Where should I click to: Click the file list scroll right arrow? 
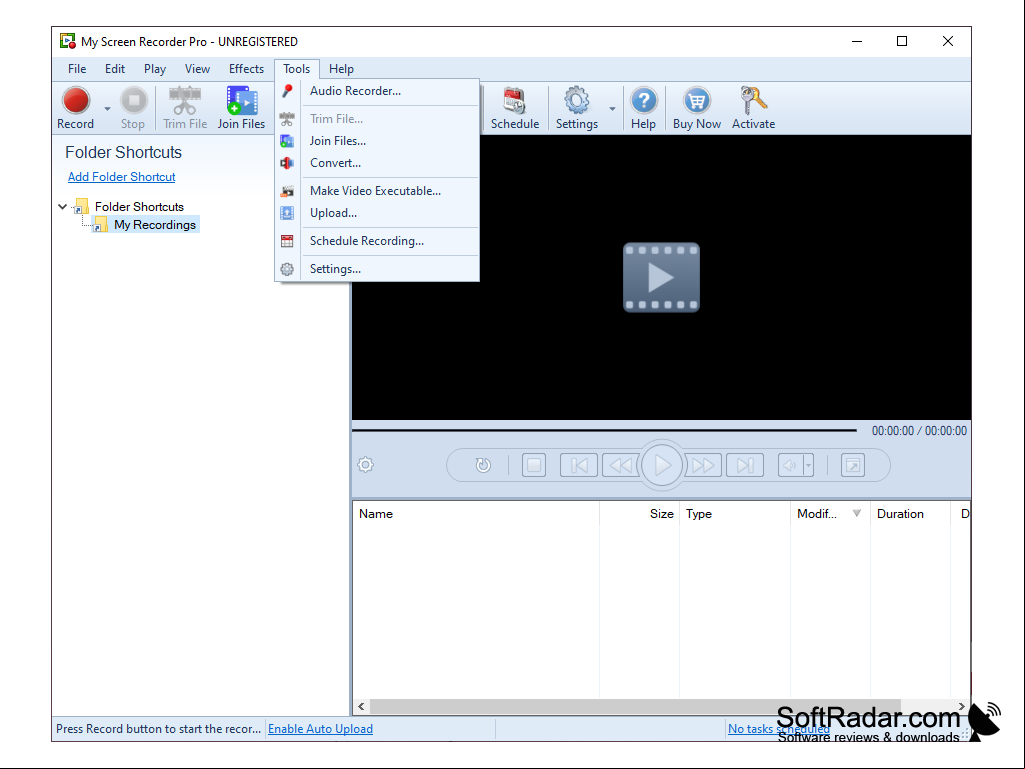click(x=962, y=706)
